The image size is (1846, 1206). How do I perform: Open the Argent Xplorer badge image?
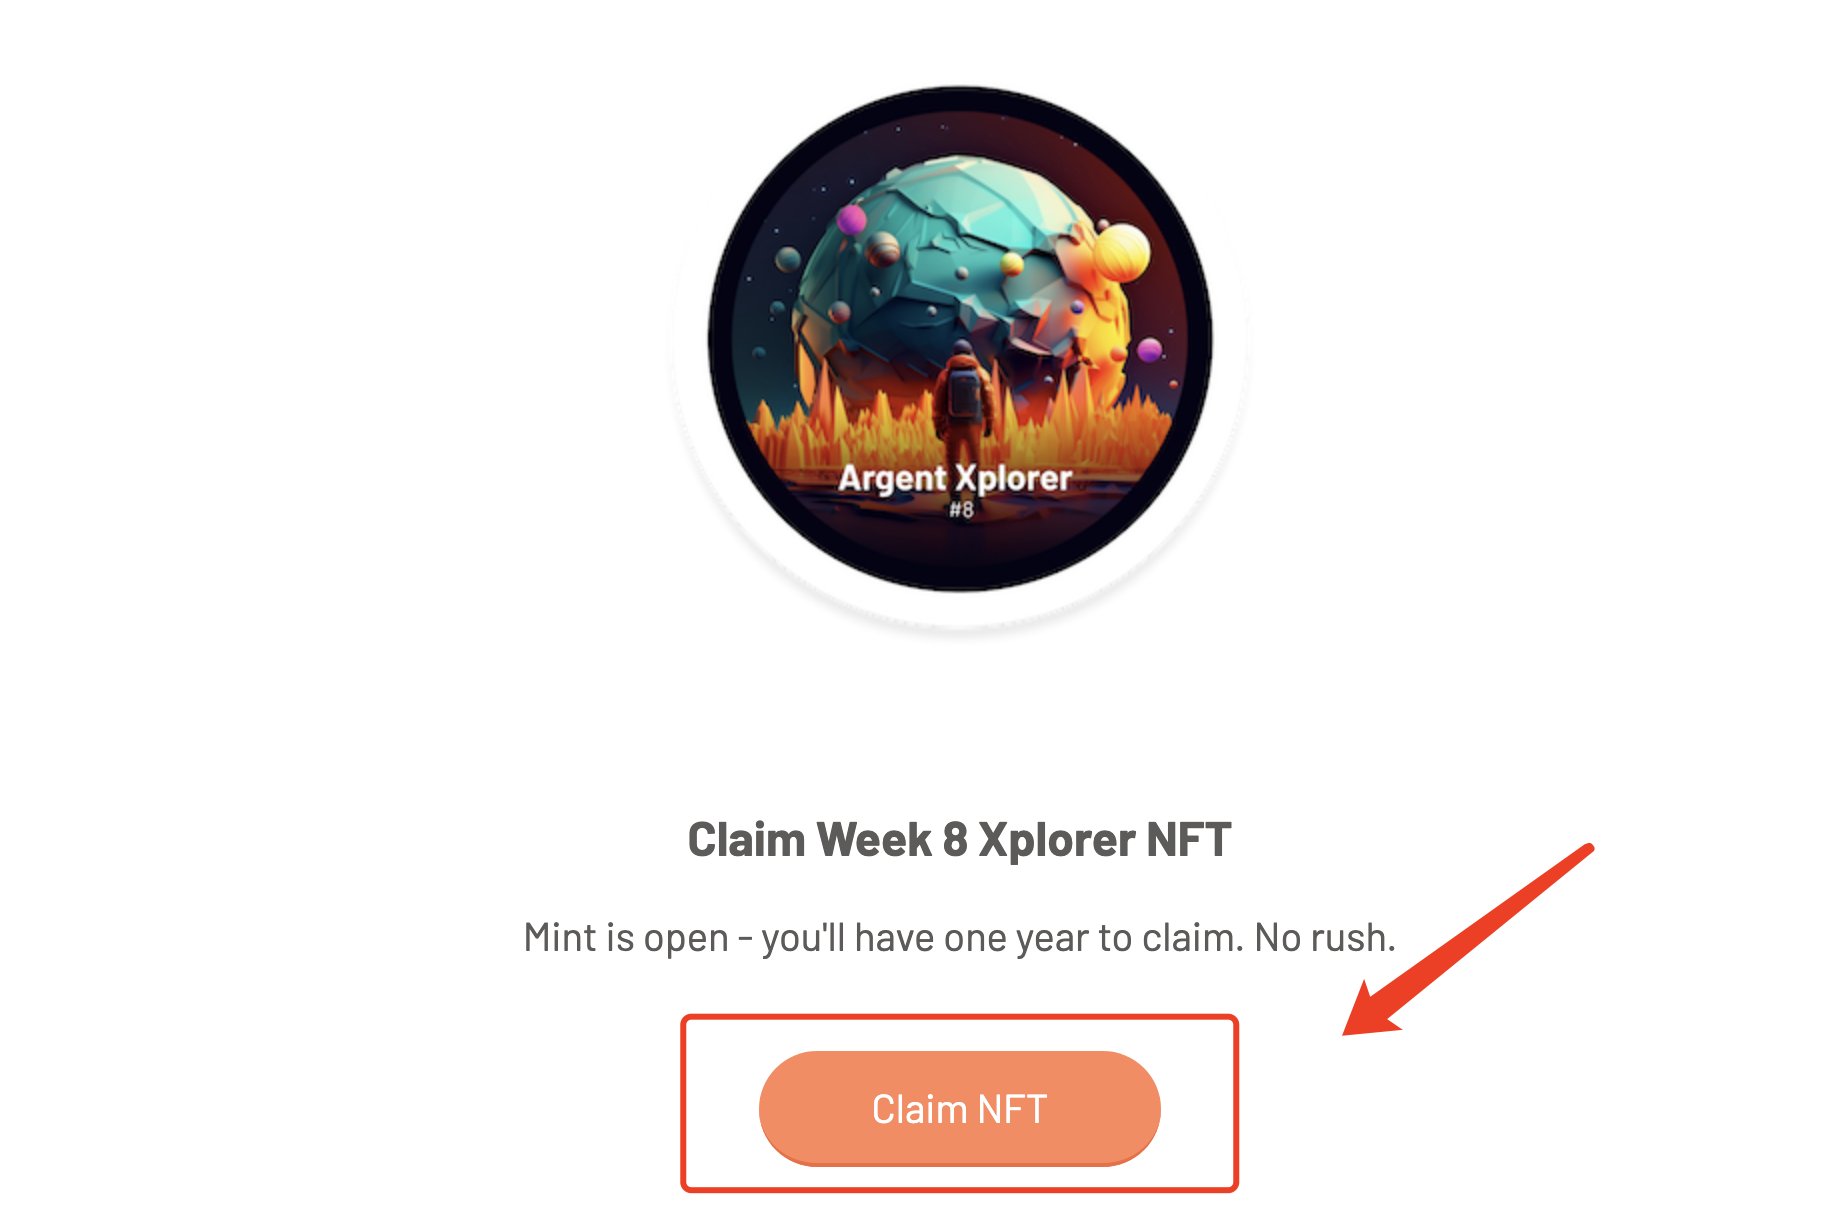[x=960, y=339]
